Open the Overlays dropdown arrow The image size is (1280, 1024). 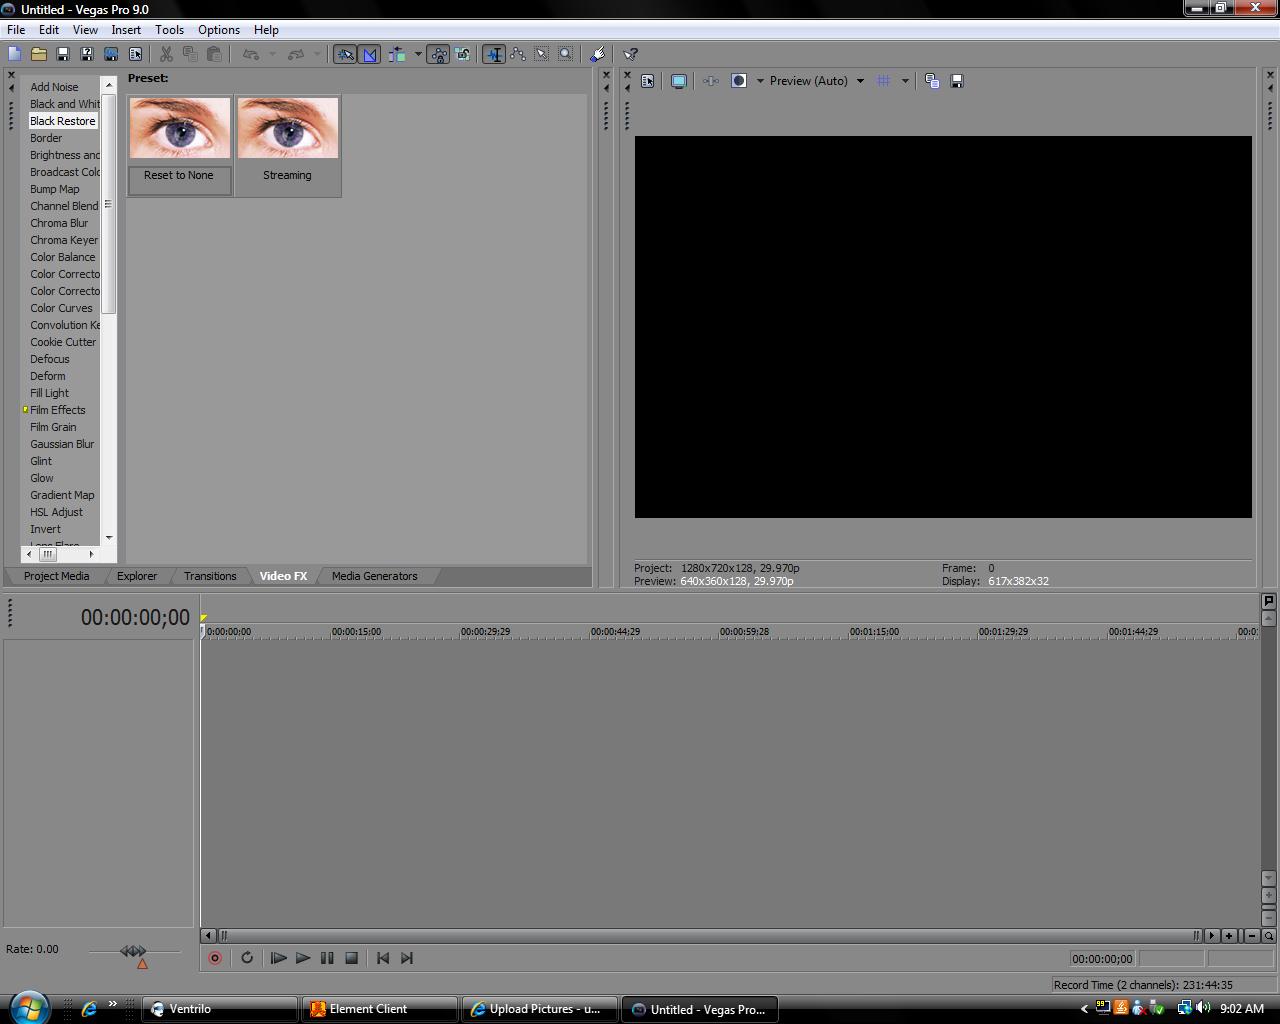(x=905, y=81)
